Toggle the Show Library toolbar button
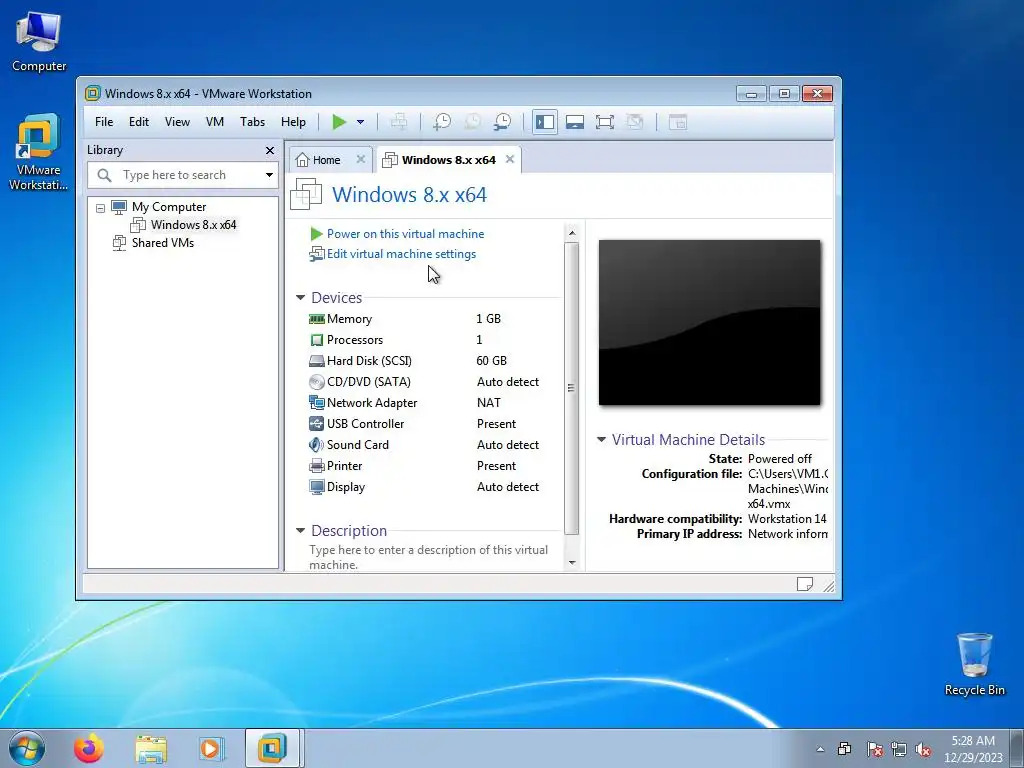 click(x=545, y=122)
